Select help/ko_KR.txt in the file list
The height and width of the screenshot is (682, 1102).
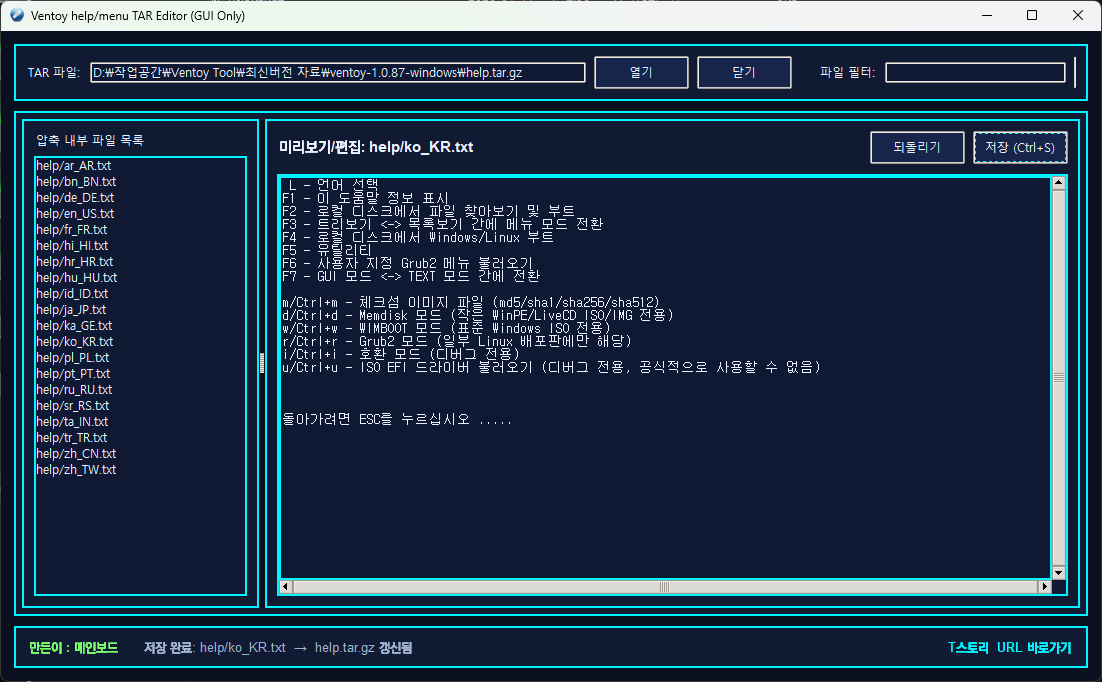(x=74, y=342)
